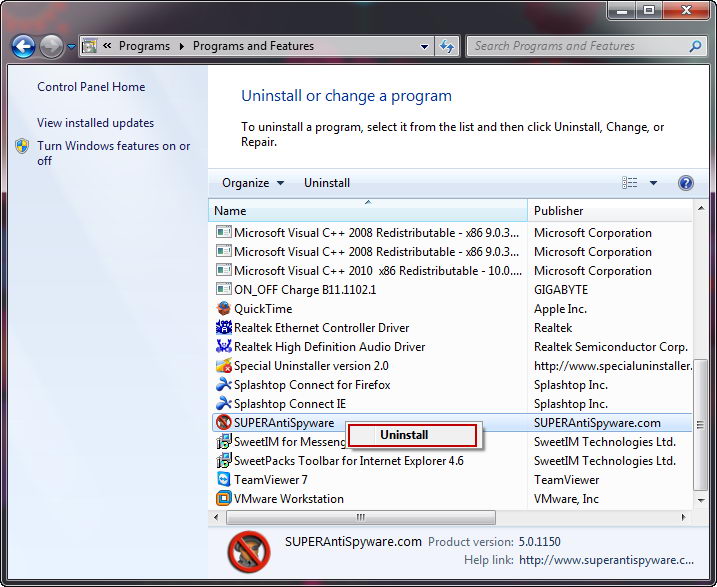717x587 pixels.
Task: Select Microsoft Visual C++ 2010 x86 icon
Action: point(223,270)
